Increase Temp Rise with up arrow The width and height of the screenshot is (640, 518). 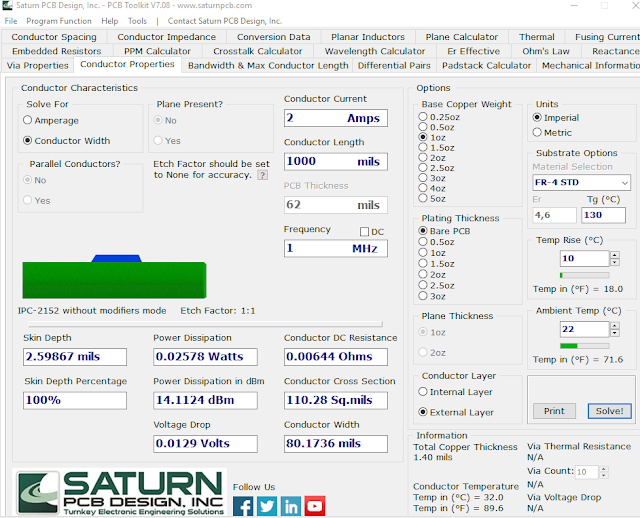point(614,255)
